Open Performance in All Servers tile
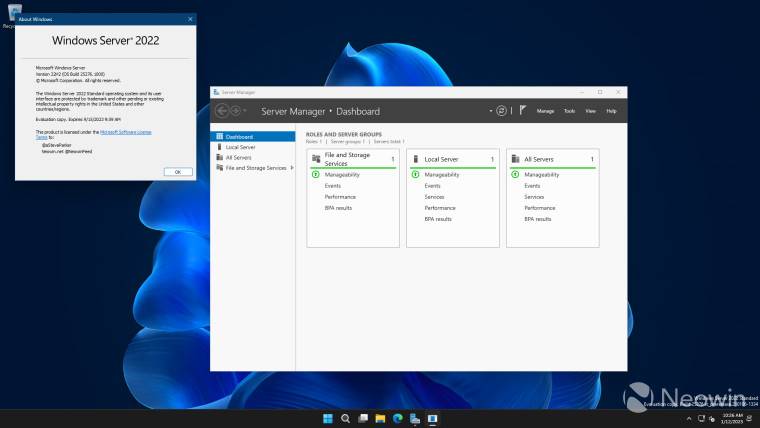The height and width of the screenshot is (428, 760). (x=540, y=208)
